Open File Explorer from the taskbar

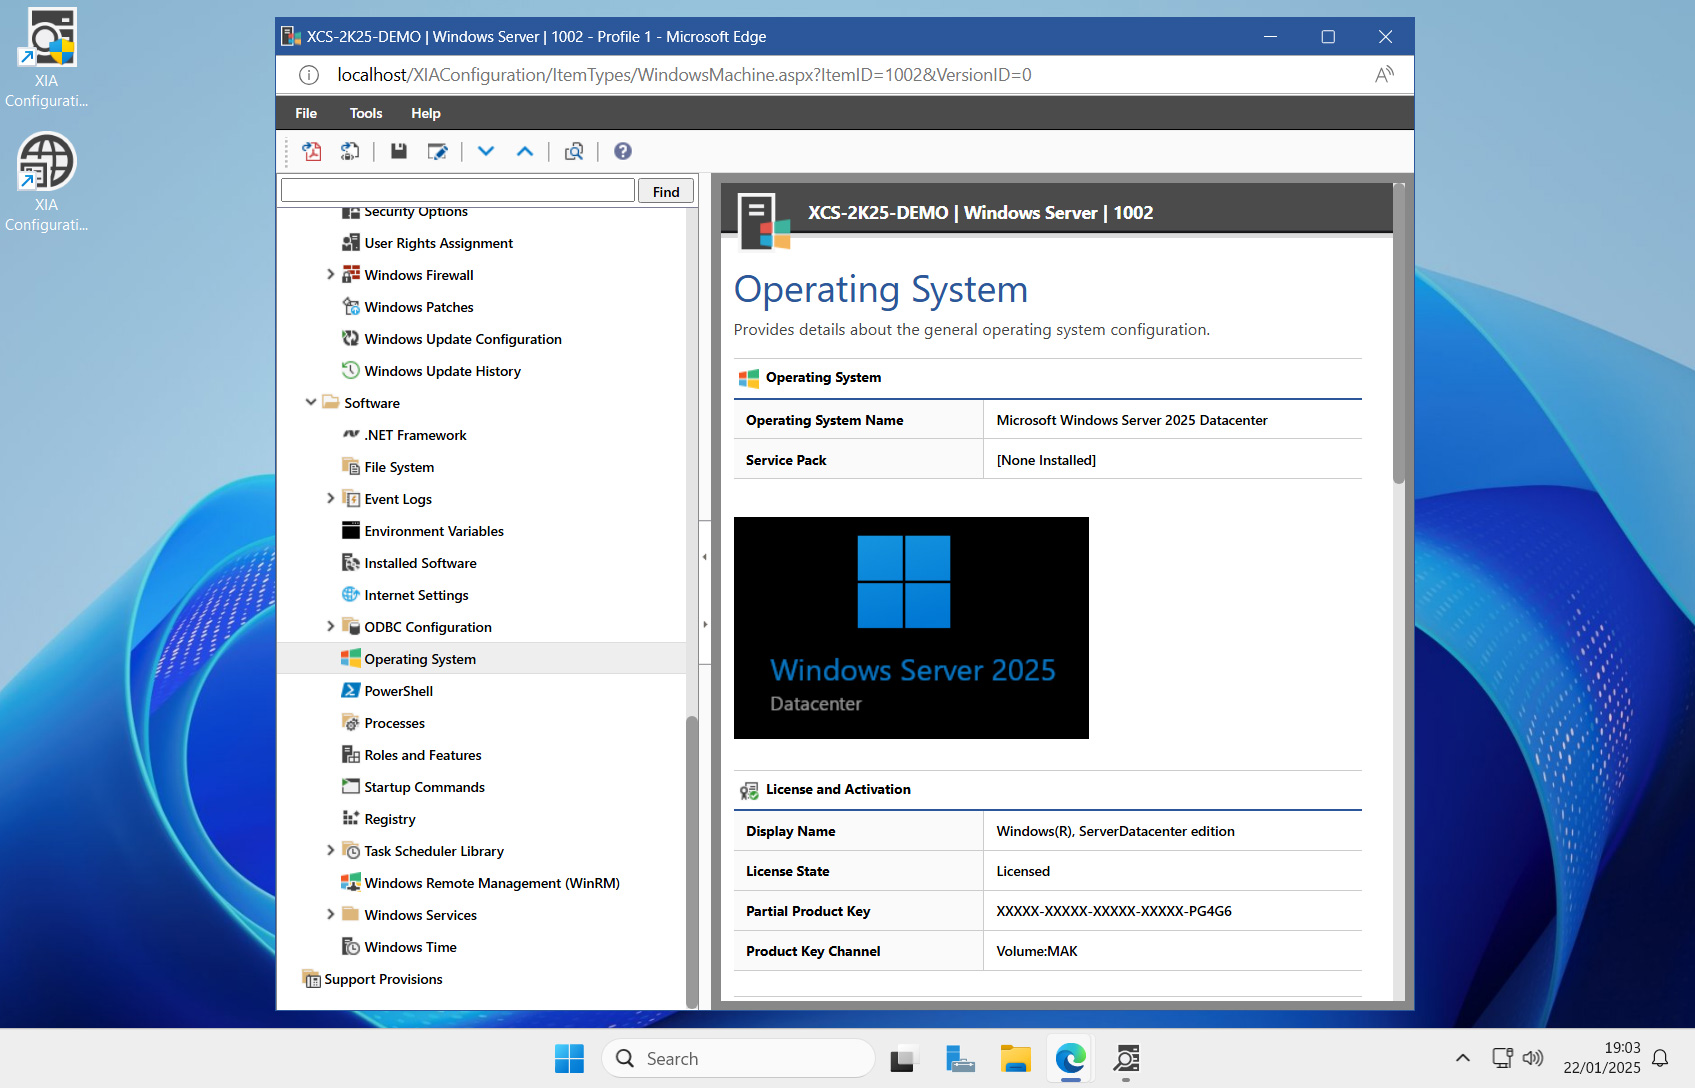(x=1015, y=1058)
